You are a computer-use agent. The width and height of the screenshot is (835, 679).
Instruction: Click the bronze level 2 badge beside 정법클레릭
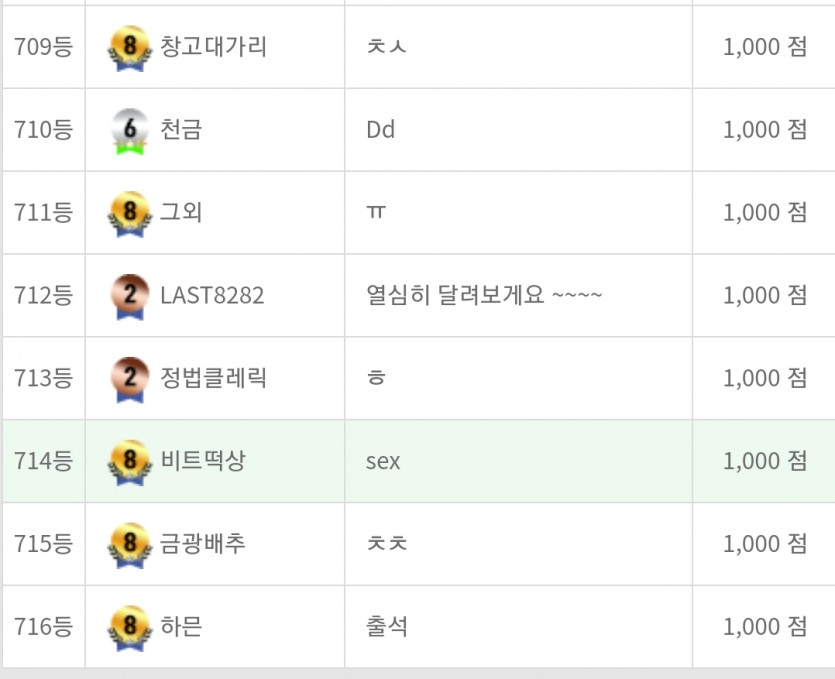click(x=129, y=380)
